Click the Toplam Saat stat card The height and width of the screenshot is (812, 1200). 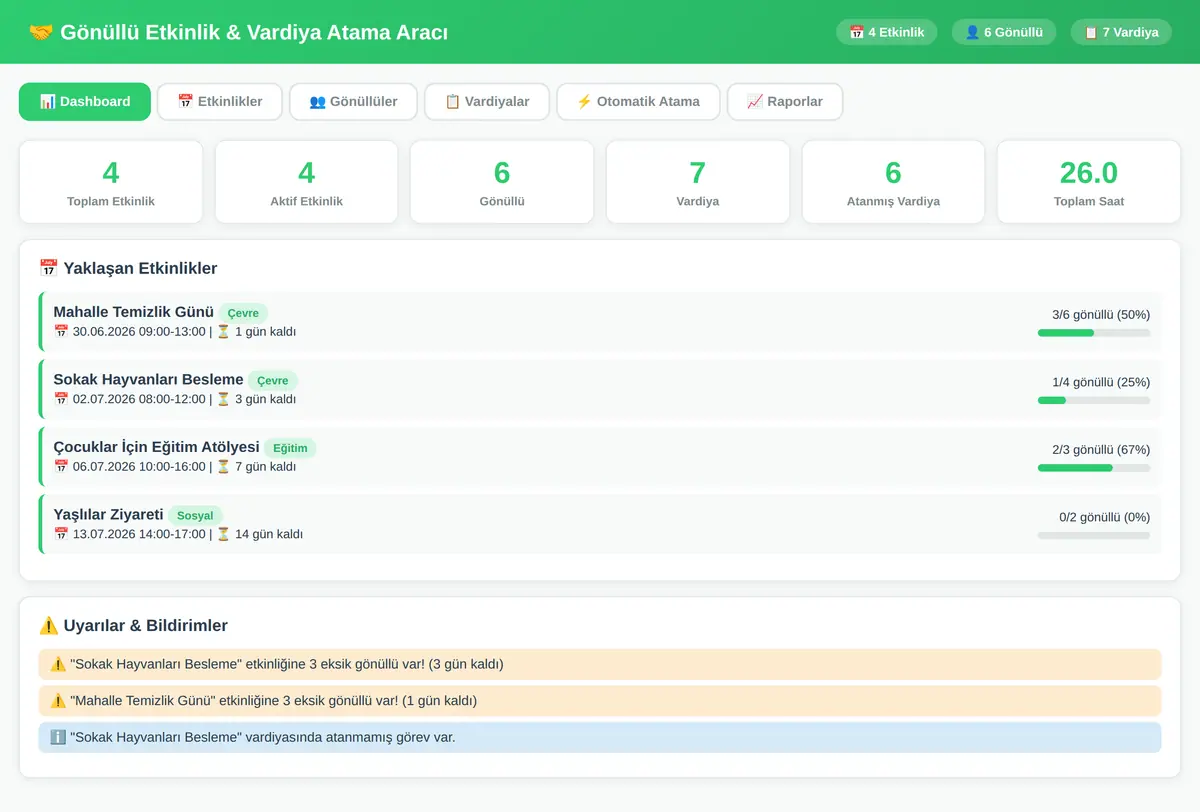pos(1089,181)
